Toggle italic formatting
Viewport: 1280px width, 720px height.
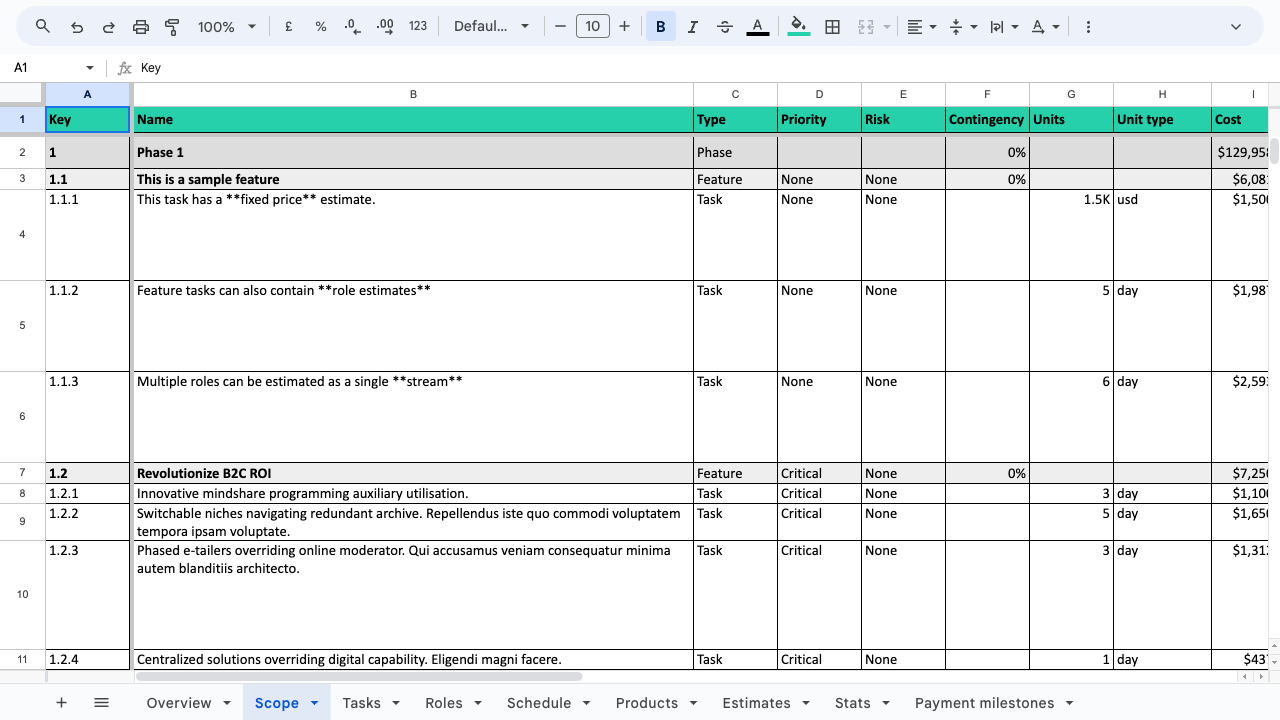[x=692, y=27]
